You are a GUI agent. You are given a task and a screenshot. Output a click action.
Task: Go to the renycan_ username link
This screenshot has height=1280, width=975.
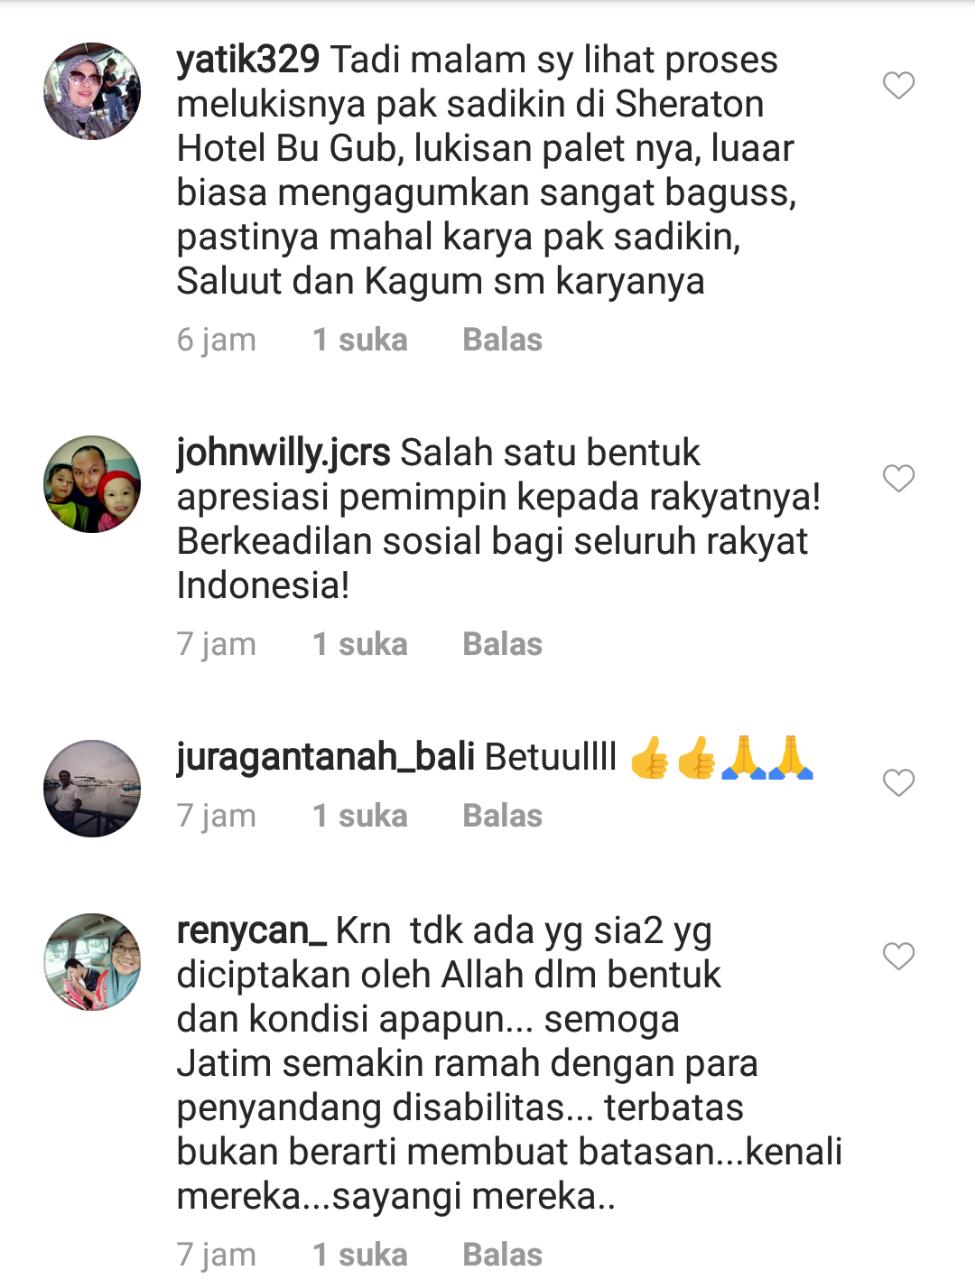coord(251,931)
